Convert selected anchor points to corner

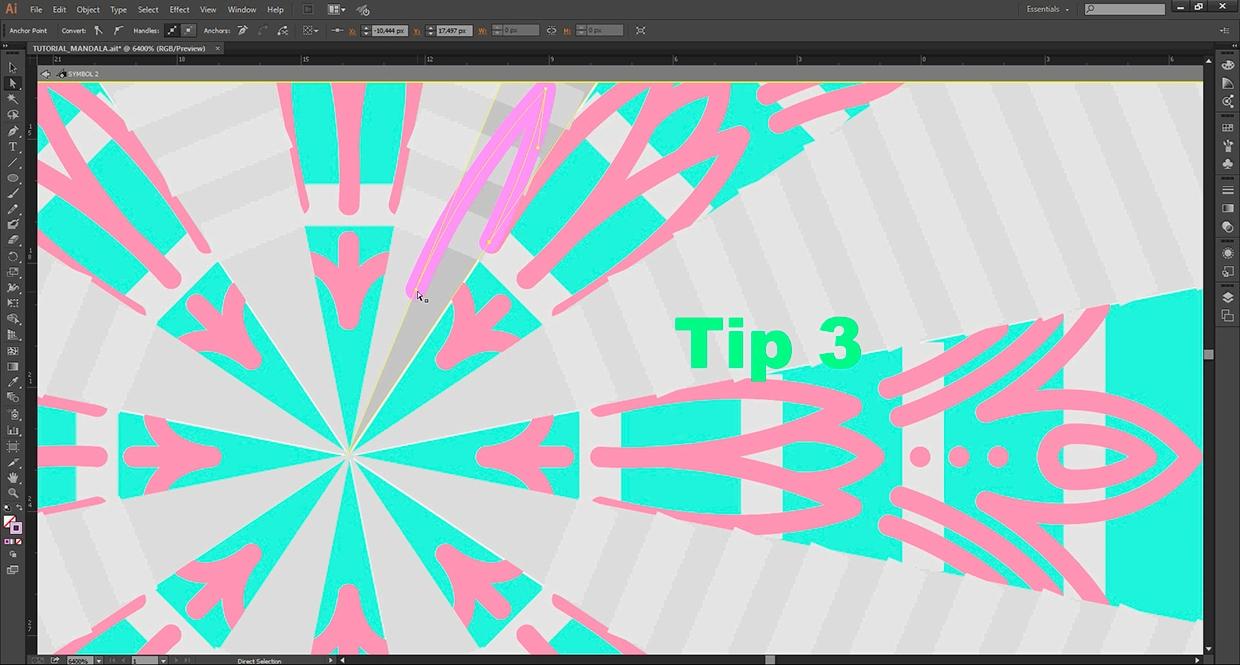98,31
